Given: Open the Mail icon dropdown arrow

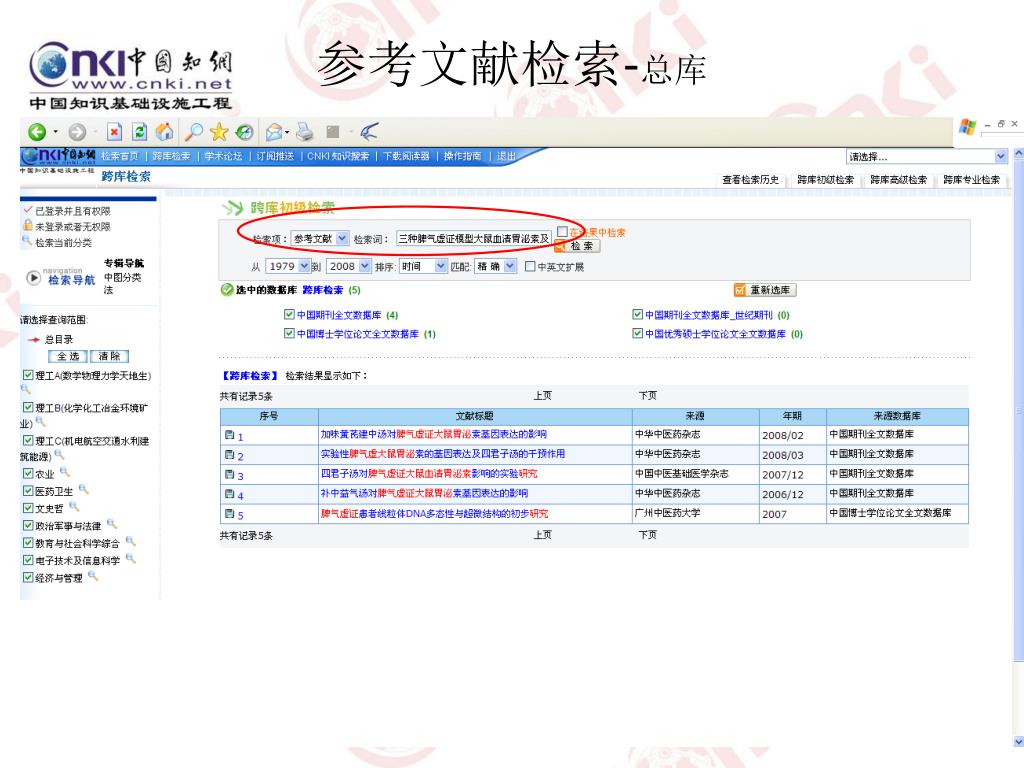Looking at the screenshot, I should click(287, 133).
